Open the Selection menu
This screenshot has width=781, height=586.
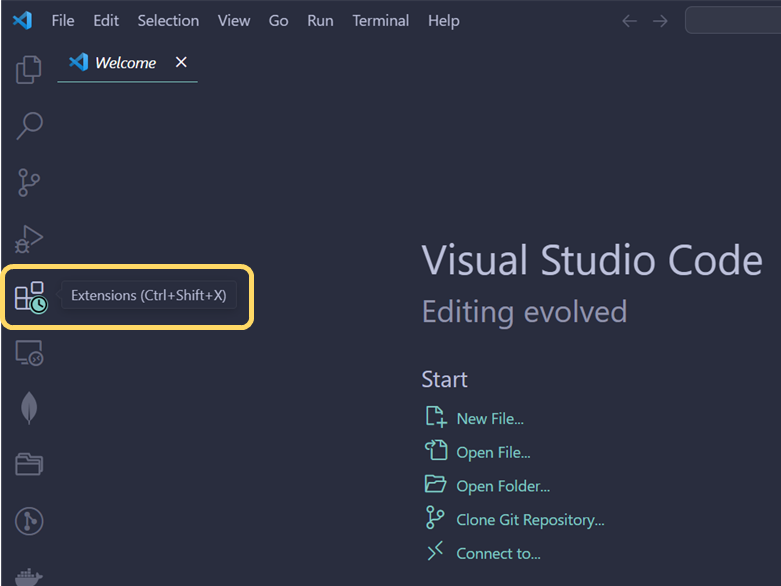168,20
